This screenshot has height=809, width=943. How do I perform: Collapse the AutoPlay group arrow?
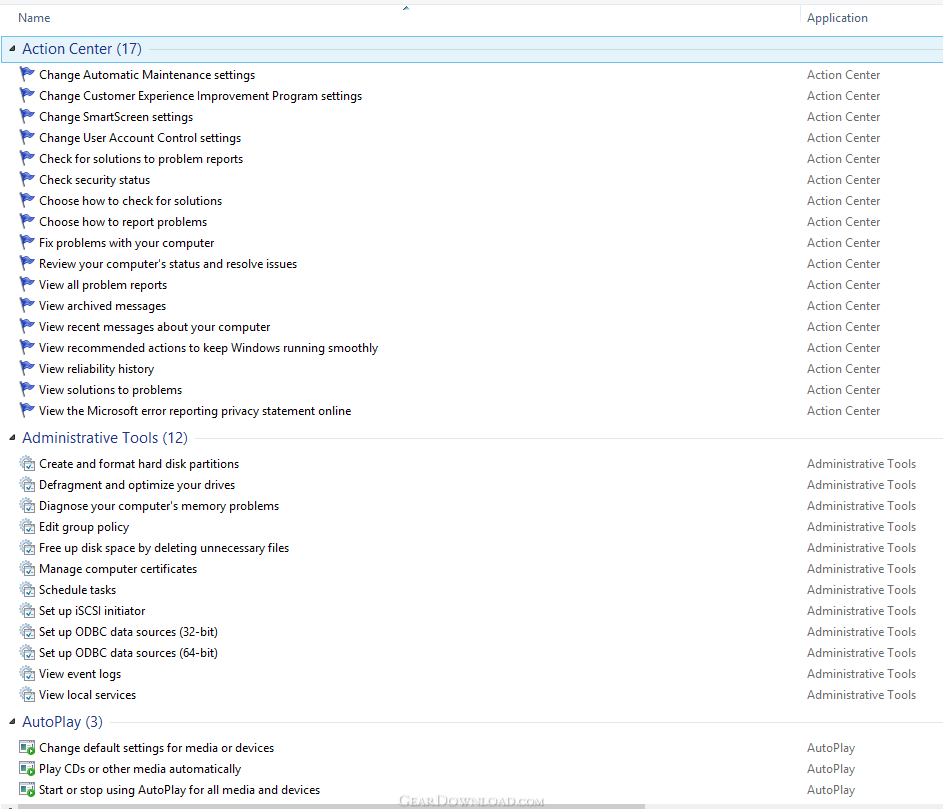click(11, 721)
